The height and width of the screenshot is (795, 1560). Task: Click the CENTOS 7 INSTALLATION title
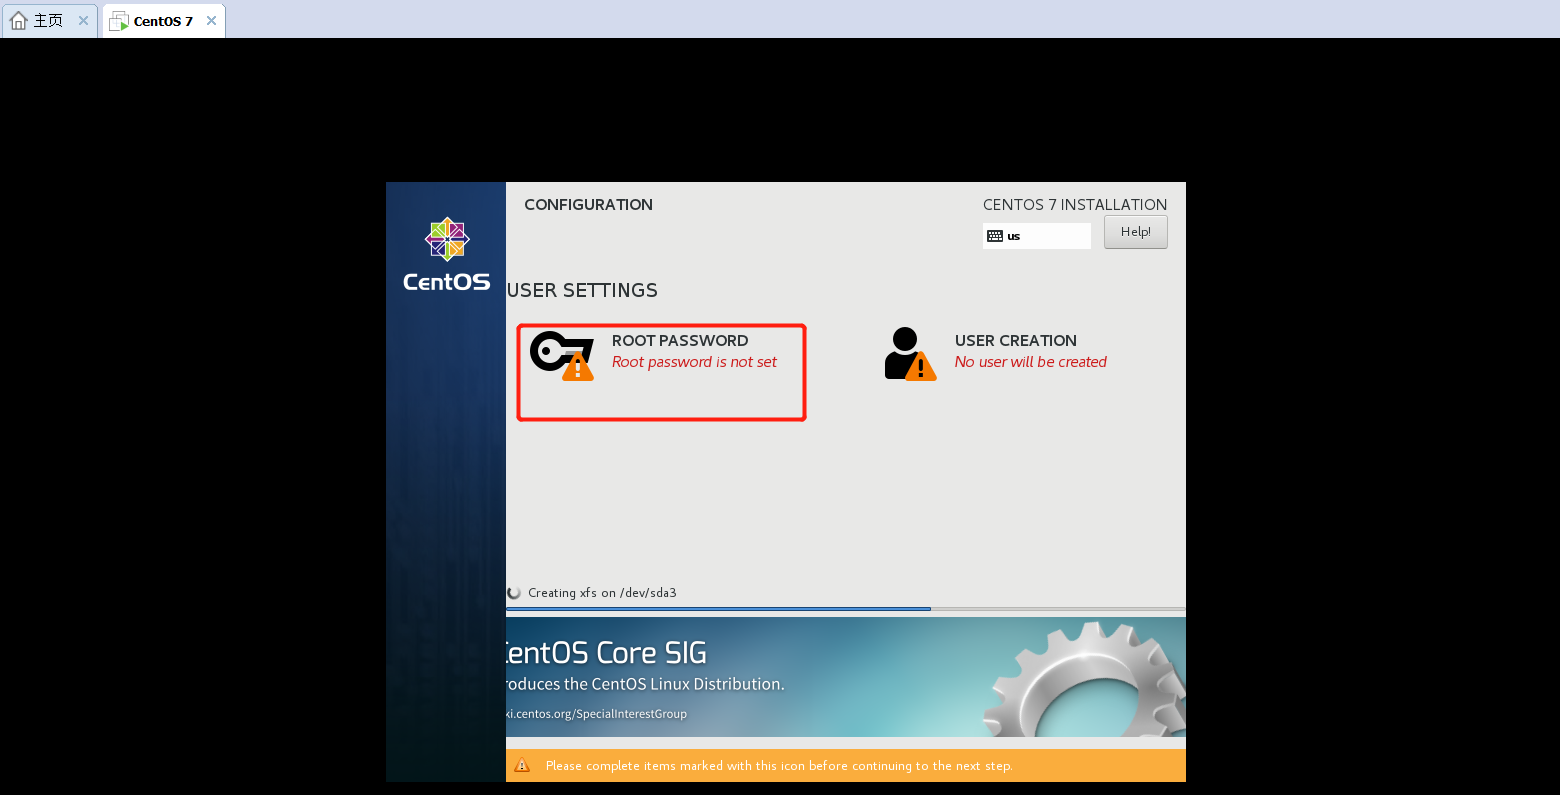tap(1075, 205)
